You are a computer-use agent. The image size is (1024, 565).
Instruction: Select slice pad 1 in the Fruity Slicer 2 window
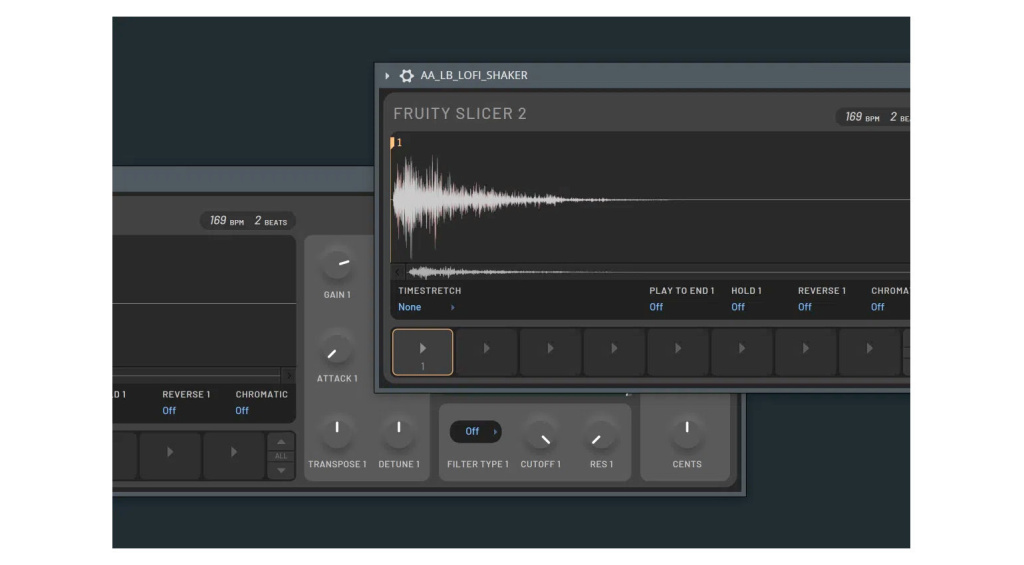pyautogui.click(x=423, y=352)
